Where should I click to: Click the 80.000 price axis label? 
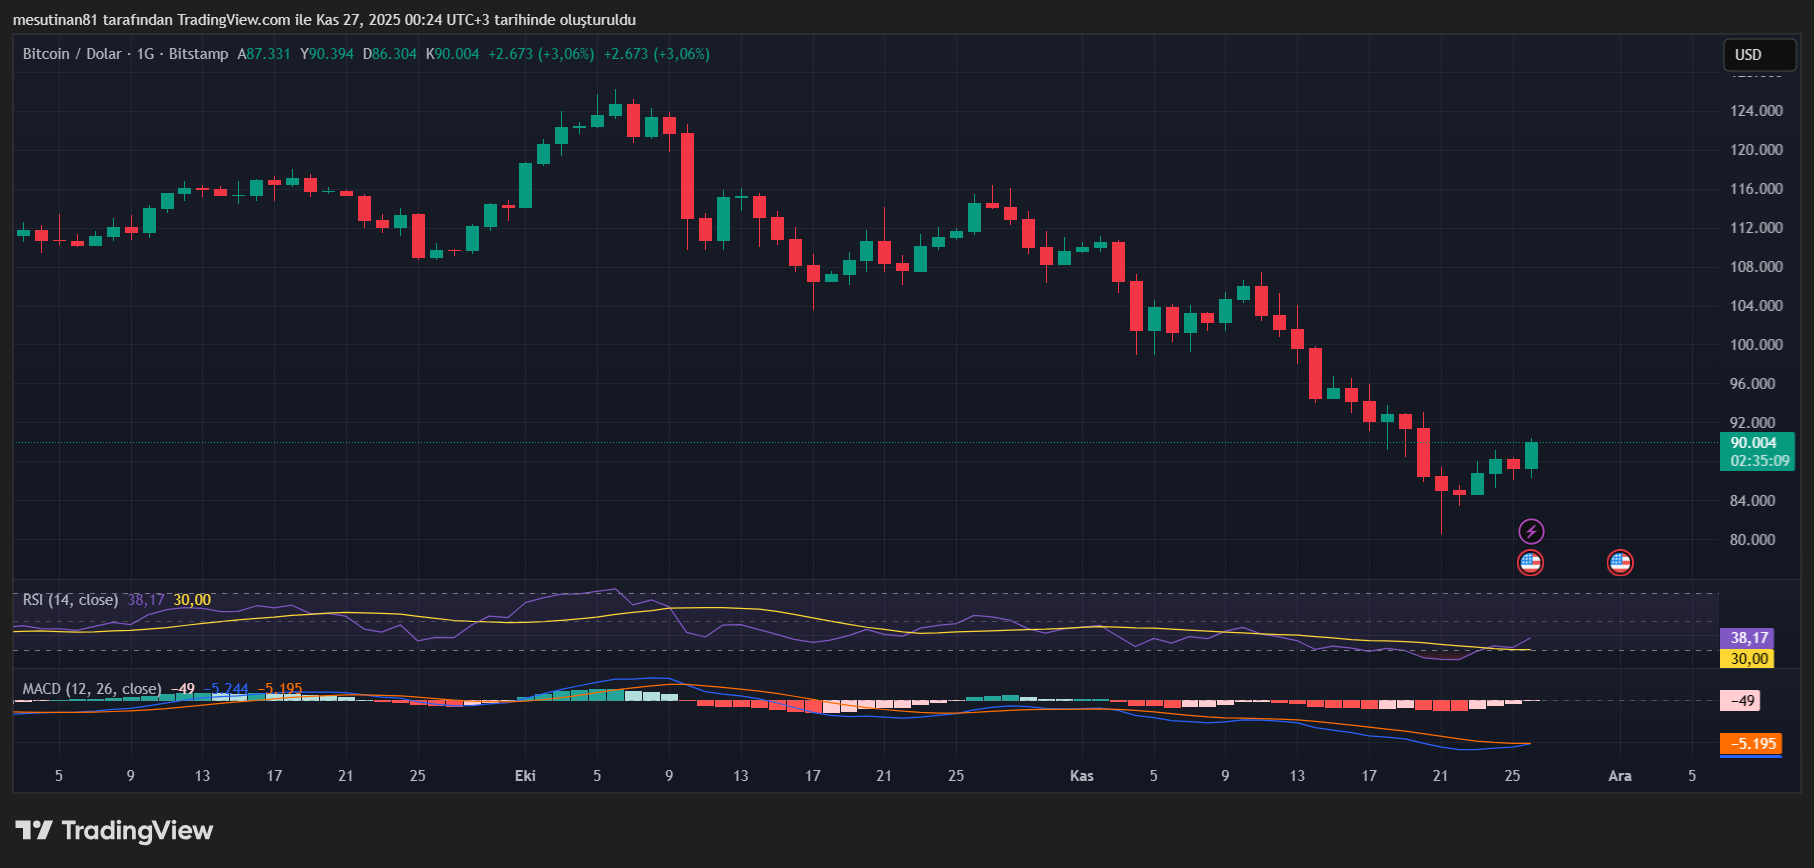click(1752, 540)
